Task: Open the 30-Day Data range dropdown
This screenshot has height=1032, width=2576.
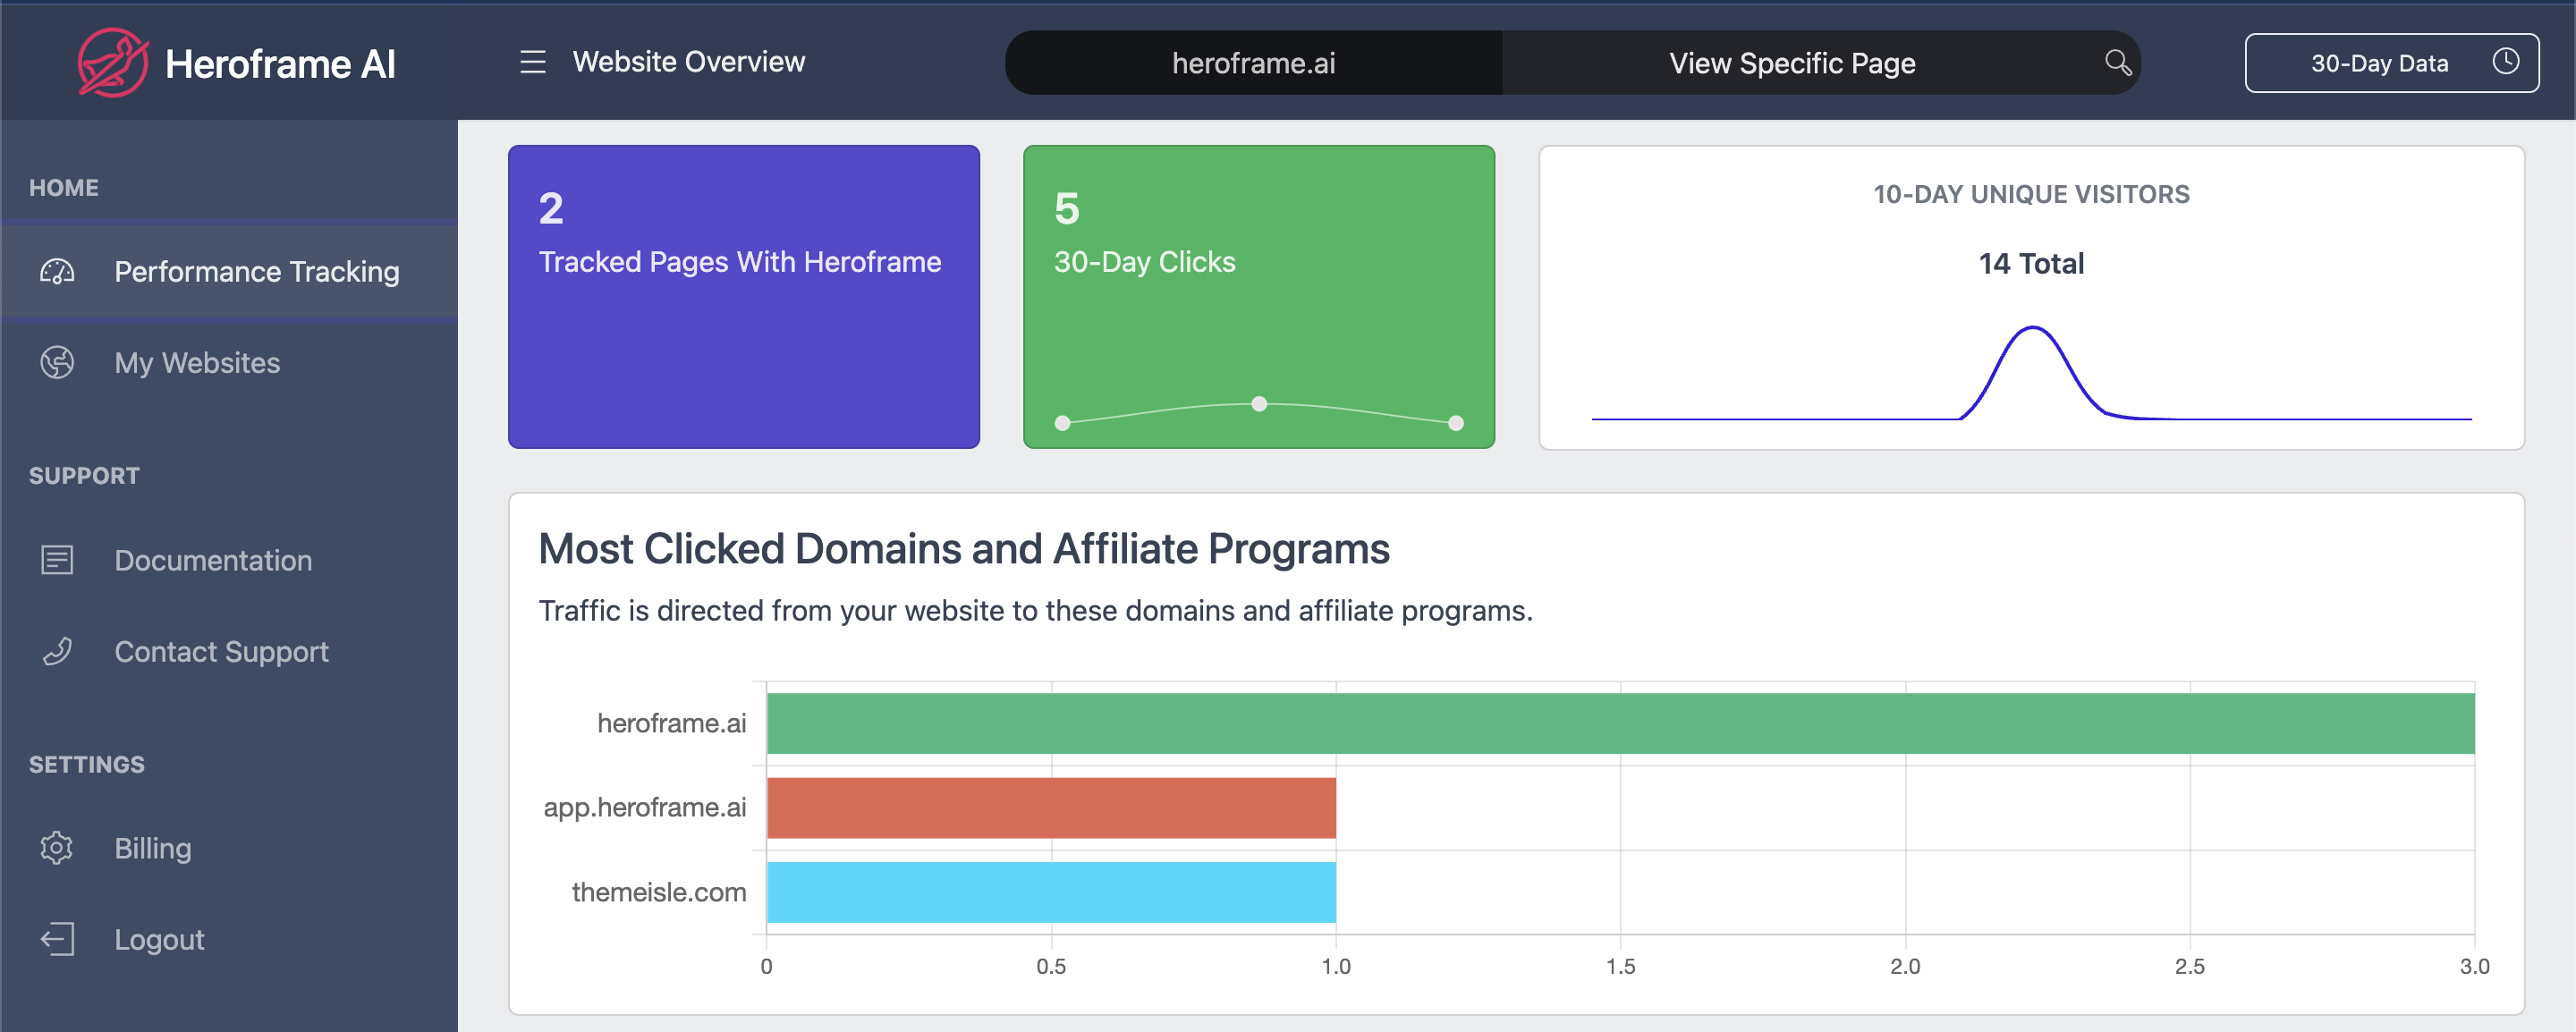Action: (x=2391, y=63)
